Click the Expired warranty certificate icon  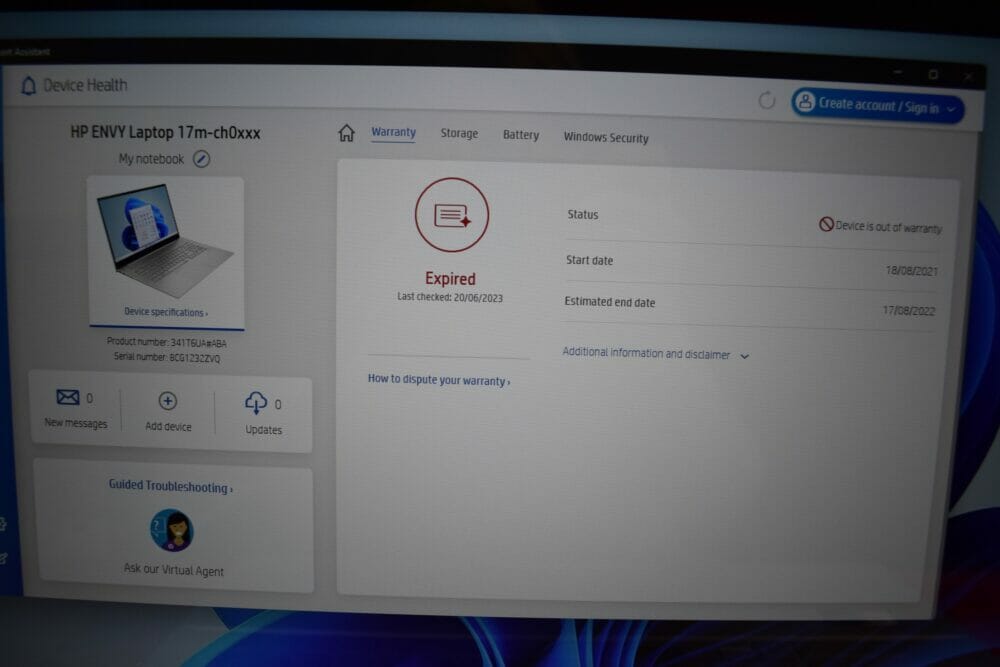pos(452,215)
